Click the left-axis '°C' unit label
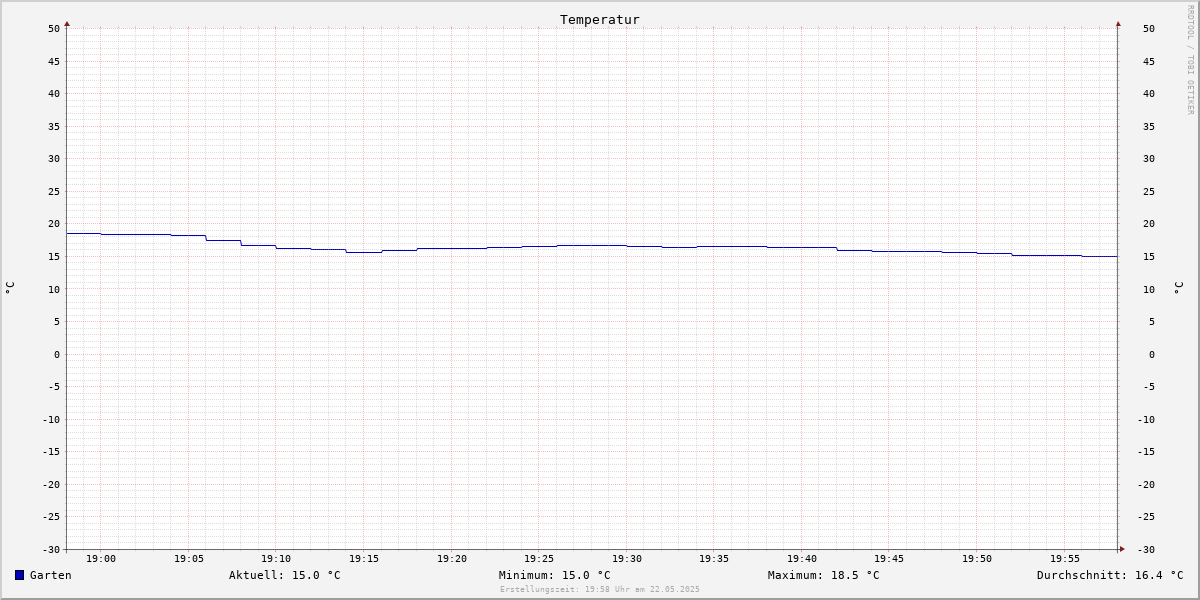 coord(10,288)
